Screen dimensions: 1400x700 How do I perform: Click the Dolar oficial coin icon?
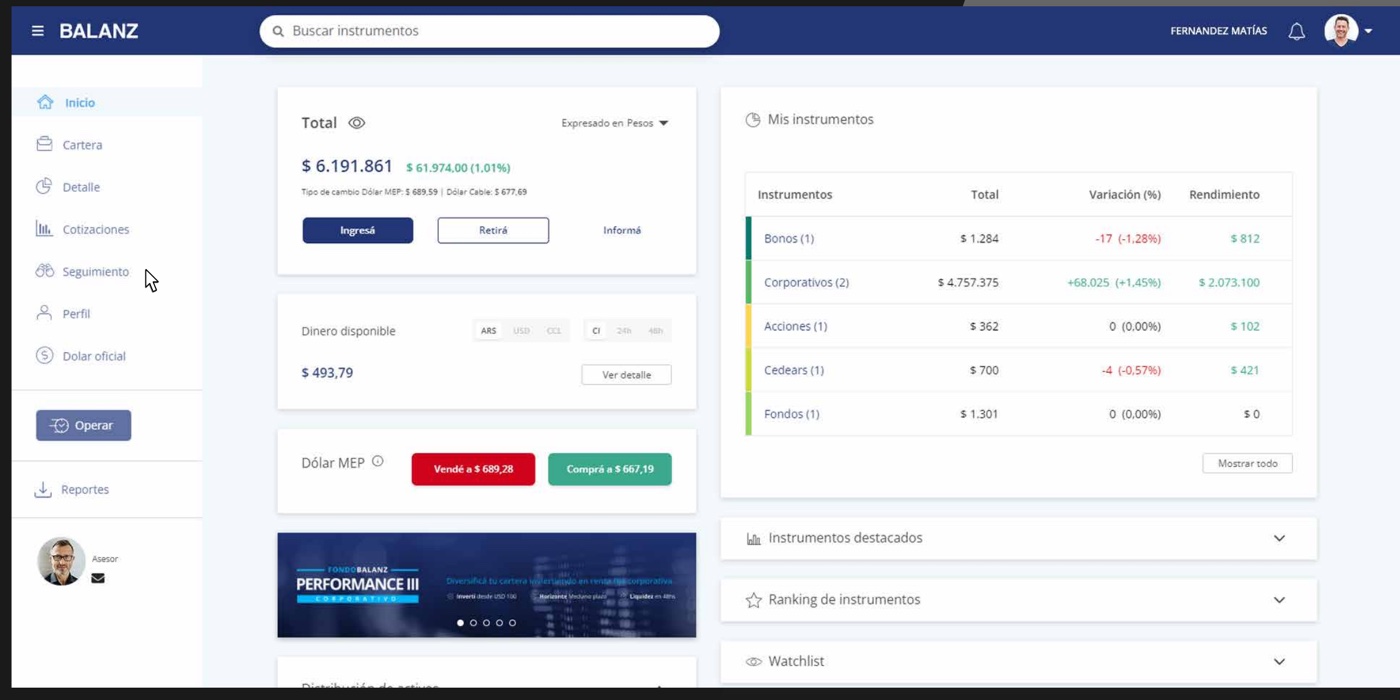click(44, 355)
